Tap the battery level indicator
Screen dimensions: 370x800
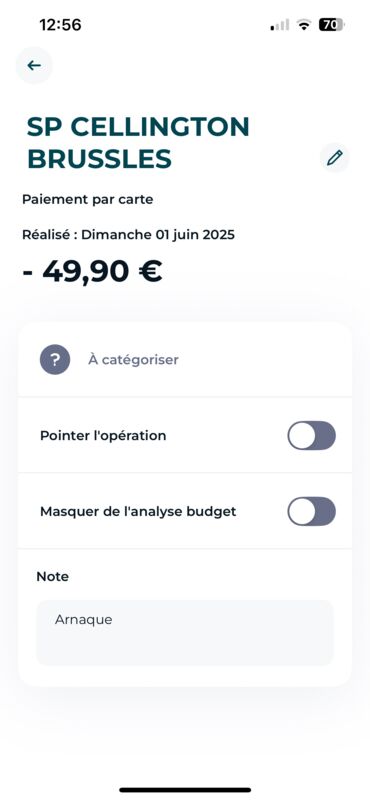(x=332, y=24)
